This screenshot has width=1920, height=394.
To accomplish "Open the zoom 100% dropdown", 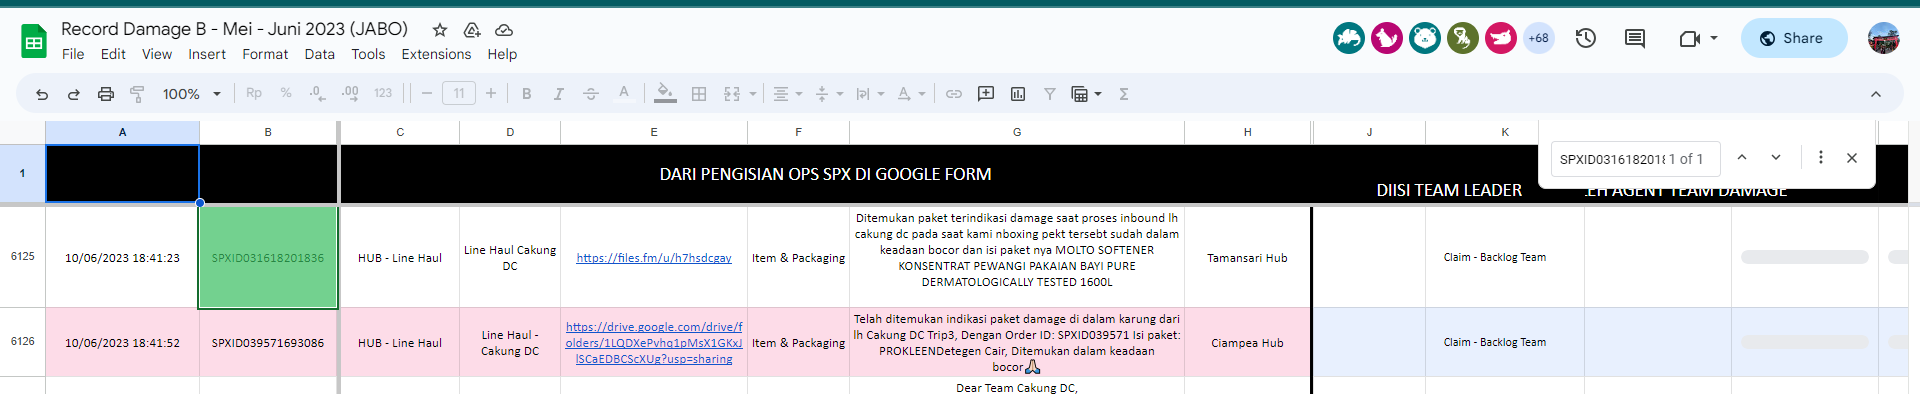I will [x=192, y=94].
